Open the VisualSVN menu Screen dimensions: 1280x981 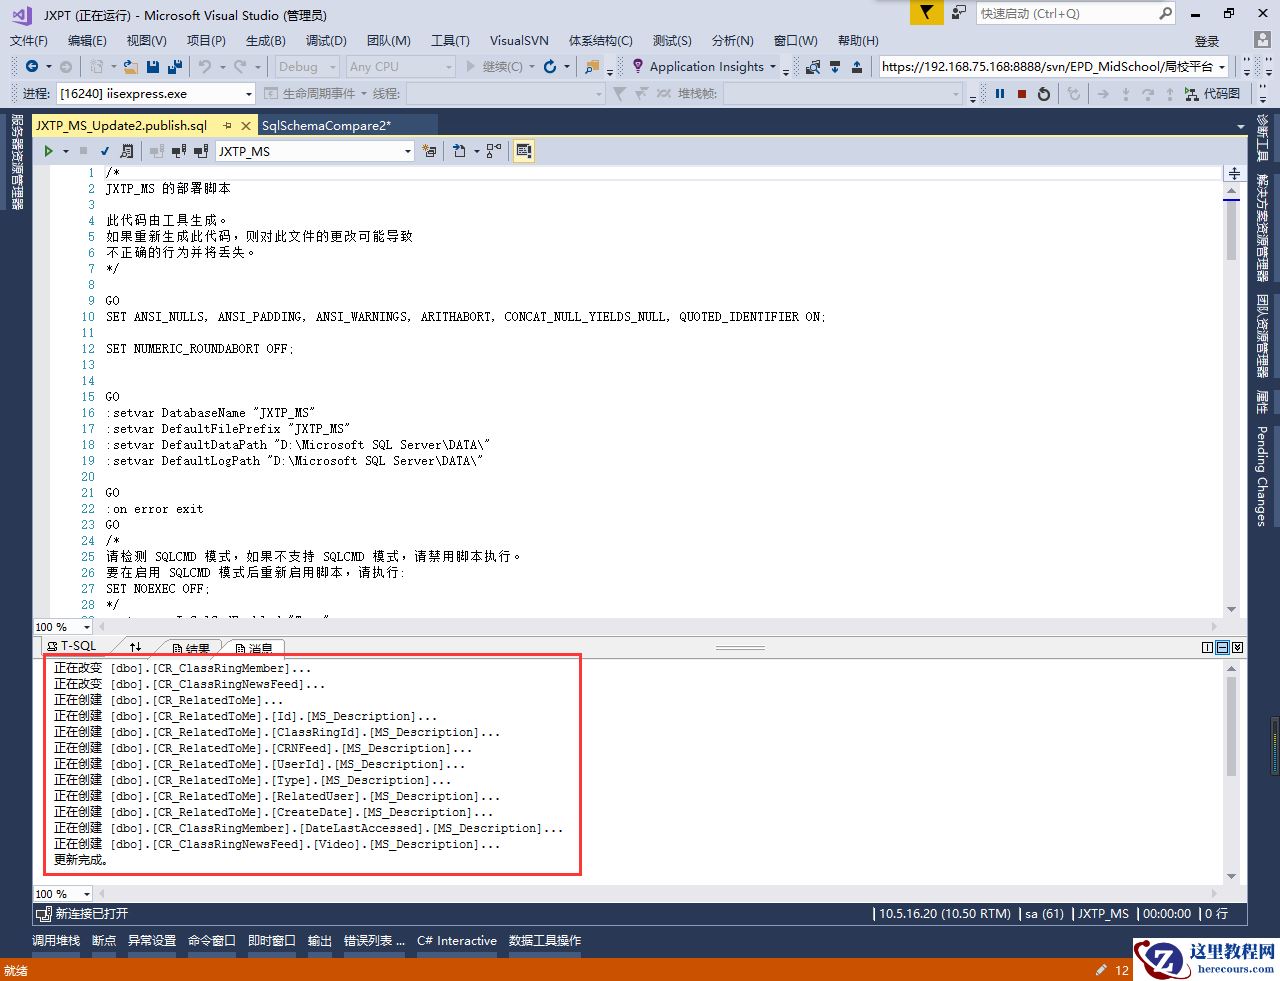point(519,41)
